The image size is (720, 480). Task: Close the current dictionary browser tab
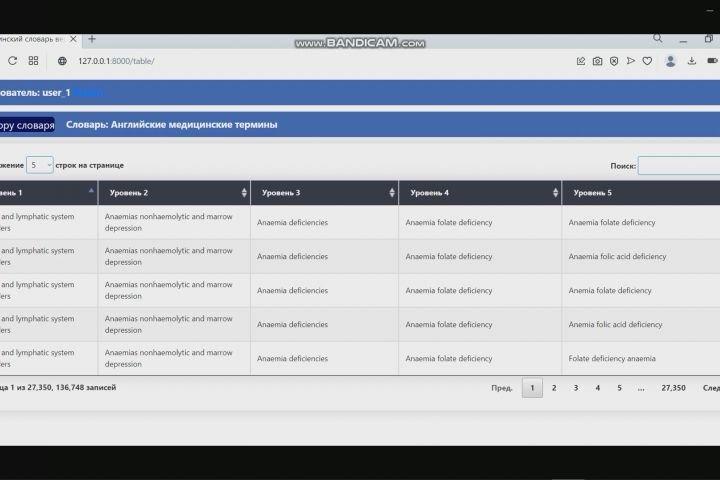(73, 39)
